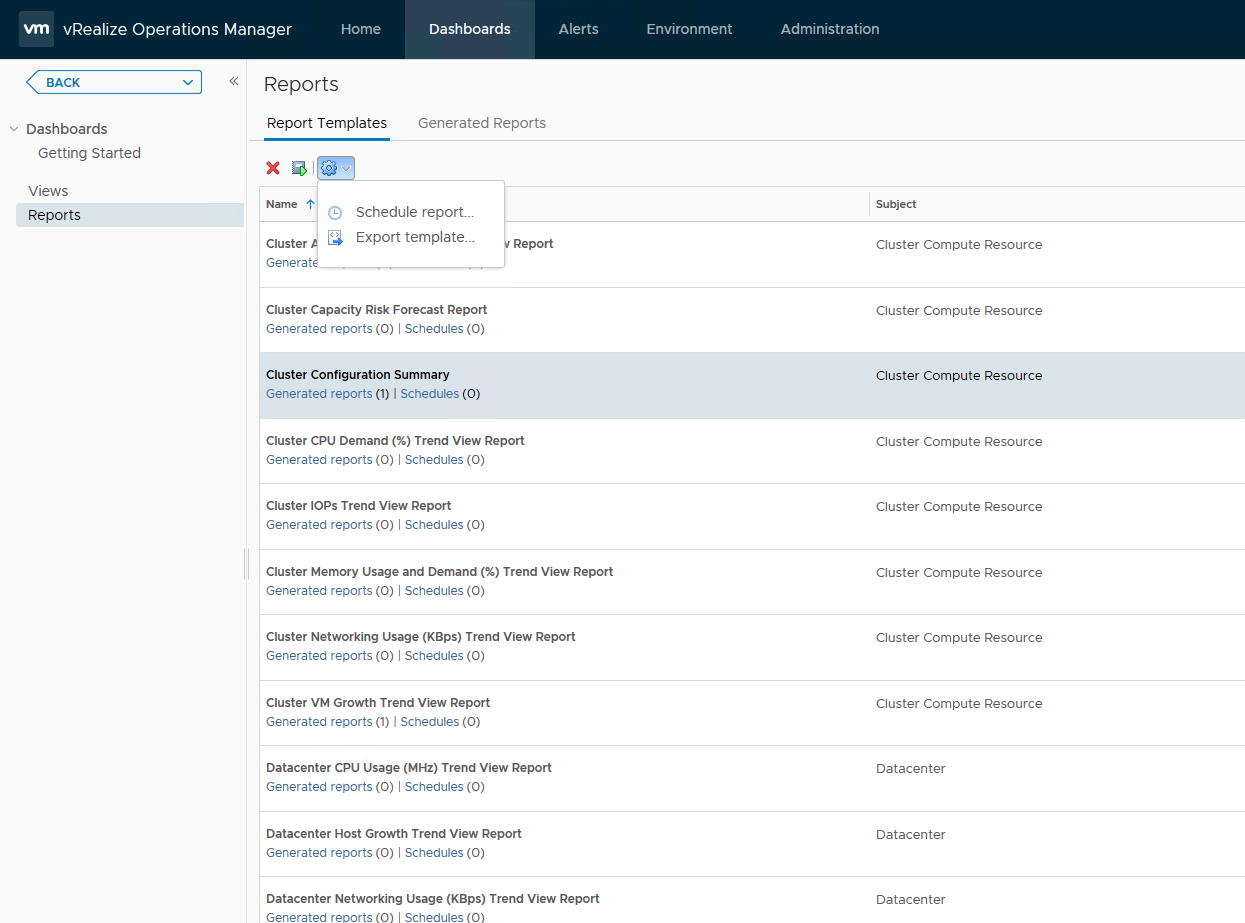Open Generated reports for Cluster Configuration Summary
The height and width of the screenshot is (923, 1245).
coord(319,394)
